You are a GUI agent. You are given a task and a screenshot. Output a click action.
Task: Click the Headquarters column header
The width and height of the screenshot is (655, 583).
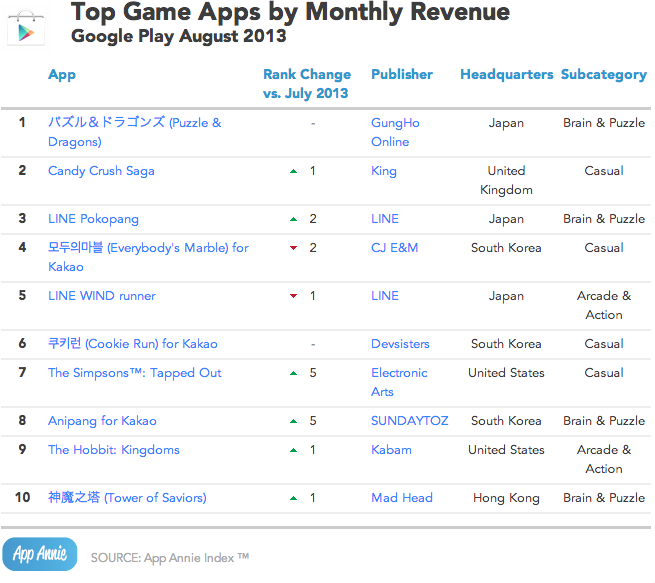pos(507,74)
